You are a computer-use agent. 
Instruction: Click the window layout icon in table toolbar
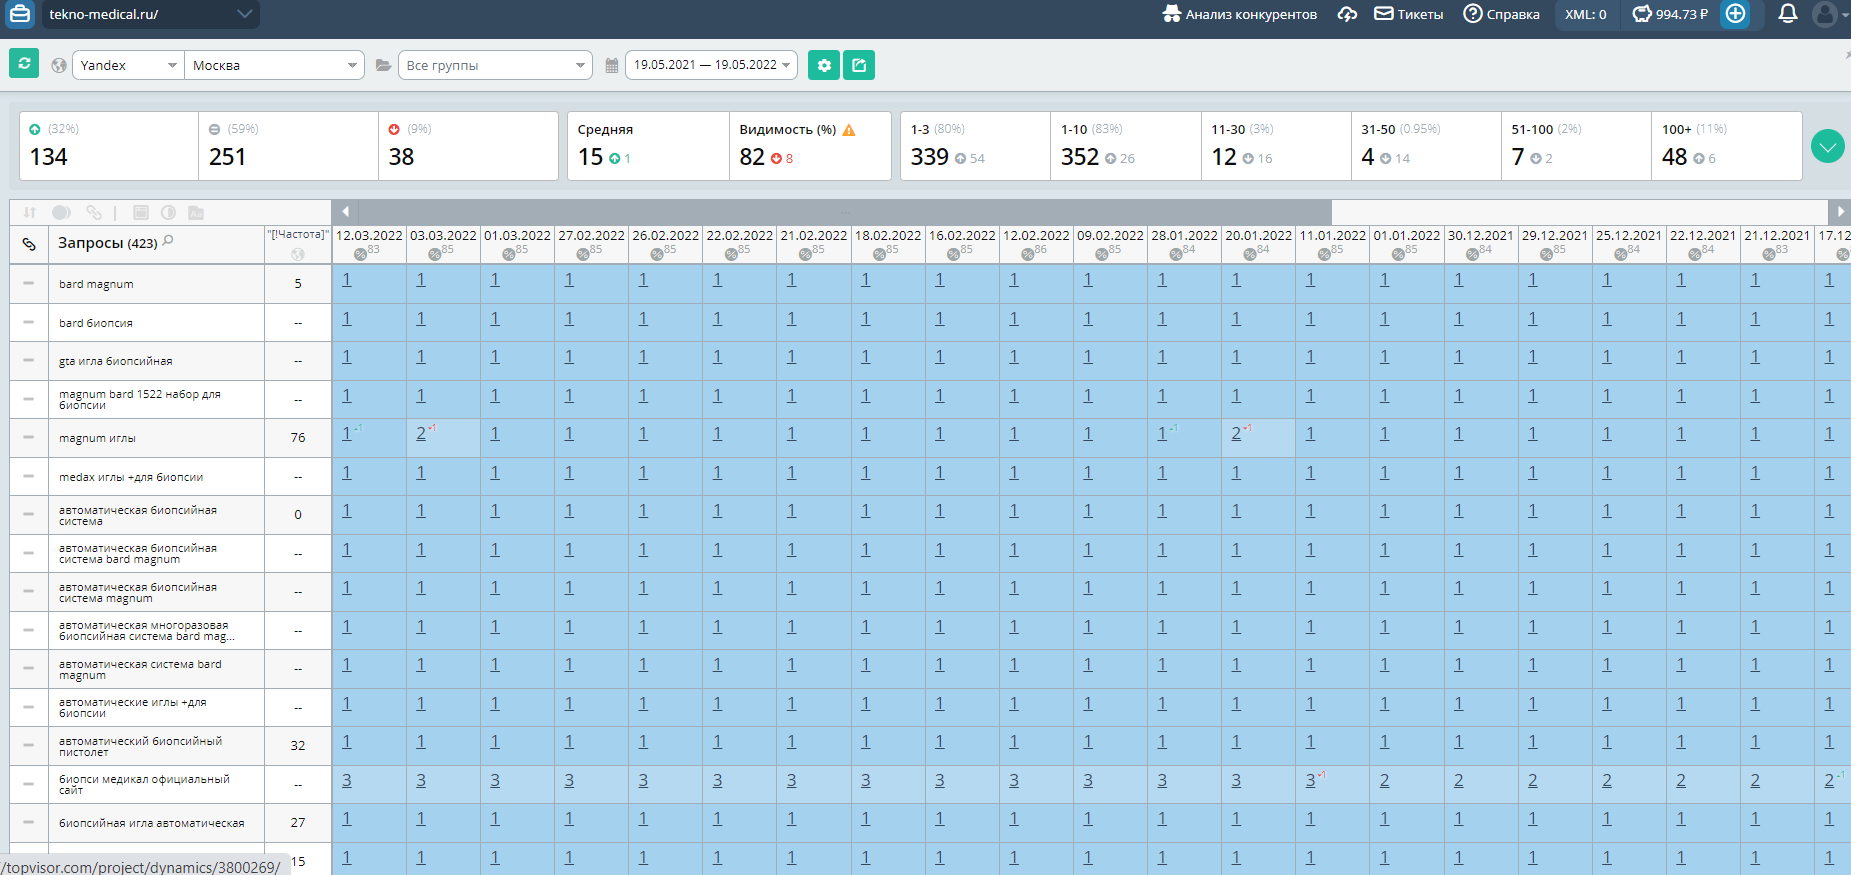coord(141,212)
